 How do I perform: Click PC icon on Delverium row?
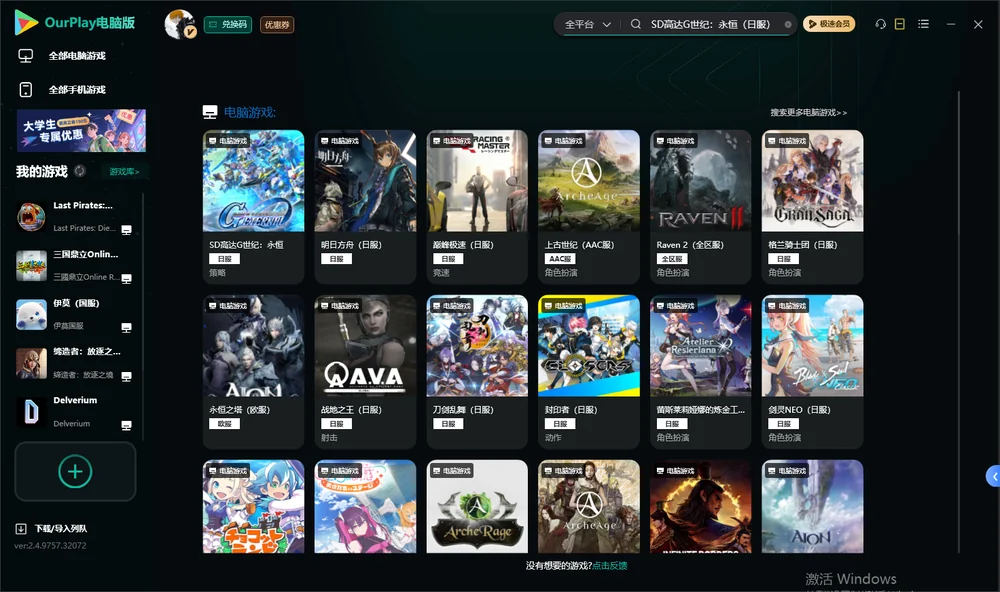(x=126, y=426)
